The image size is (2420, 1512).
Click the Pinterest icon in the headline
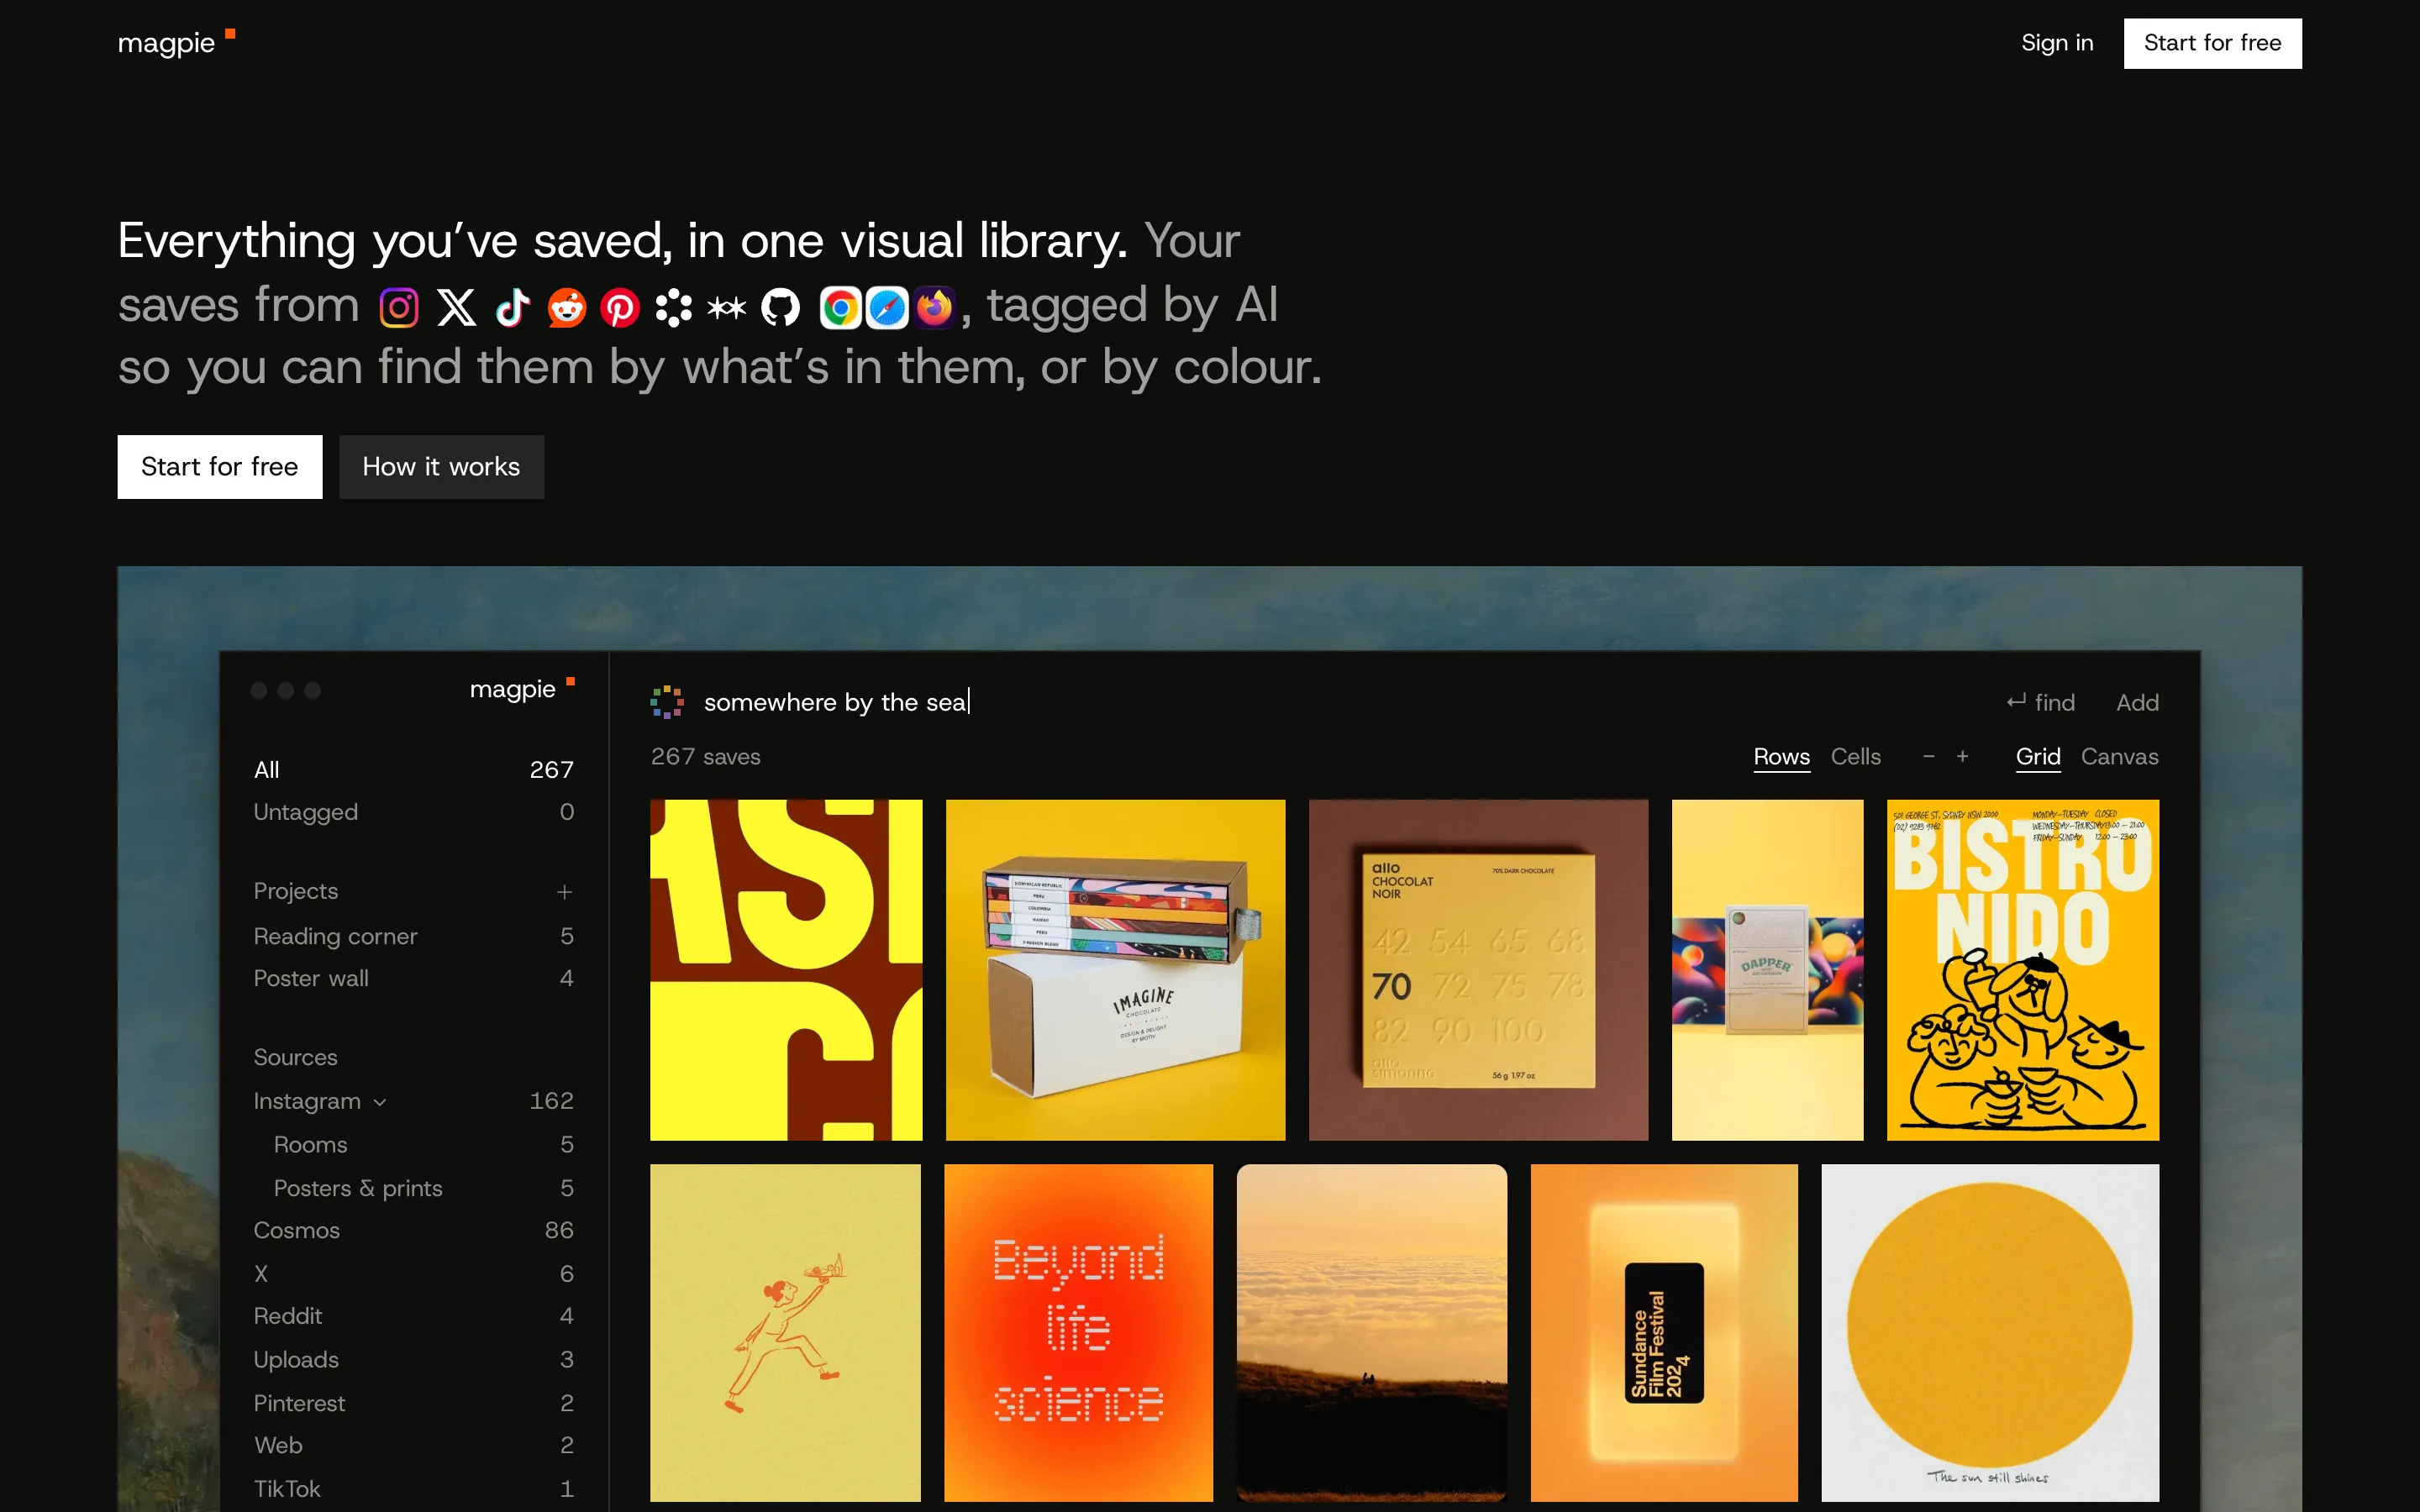pyautogui.click(x=620, y=308)
